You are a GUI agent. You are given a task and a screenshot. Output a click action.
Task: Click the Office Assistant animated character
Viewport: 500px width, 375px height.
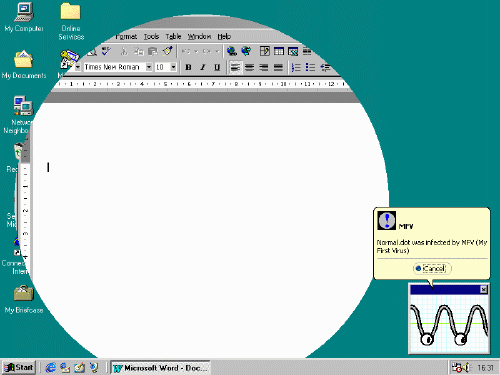449,324
